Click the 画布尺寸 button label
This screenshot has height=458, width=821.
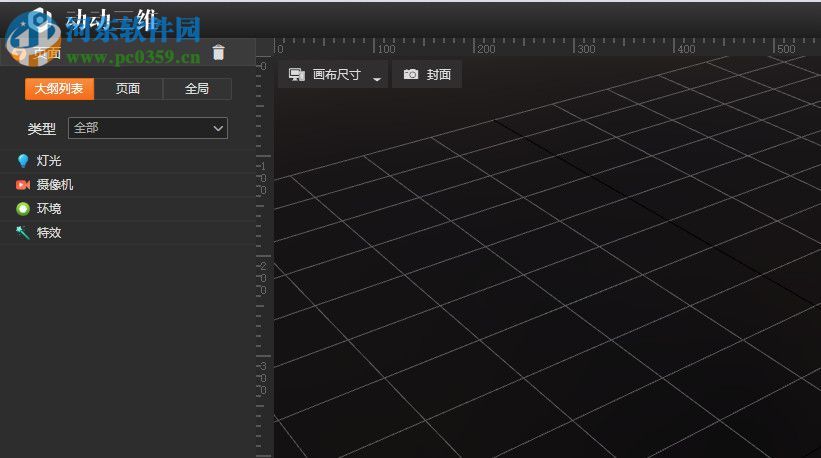tap(337, 75)
